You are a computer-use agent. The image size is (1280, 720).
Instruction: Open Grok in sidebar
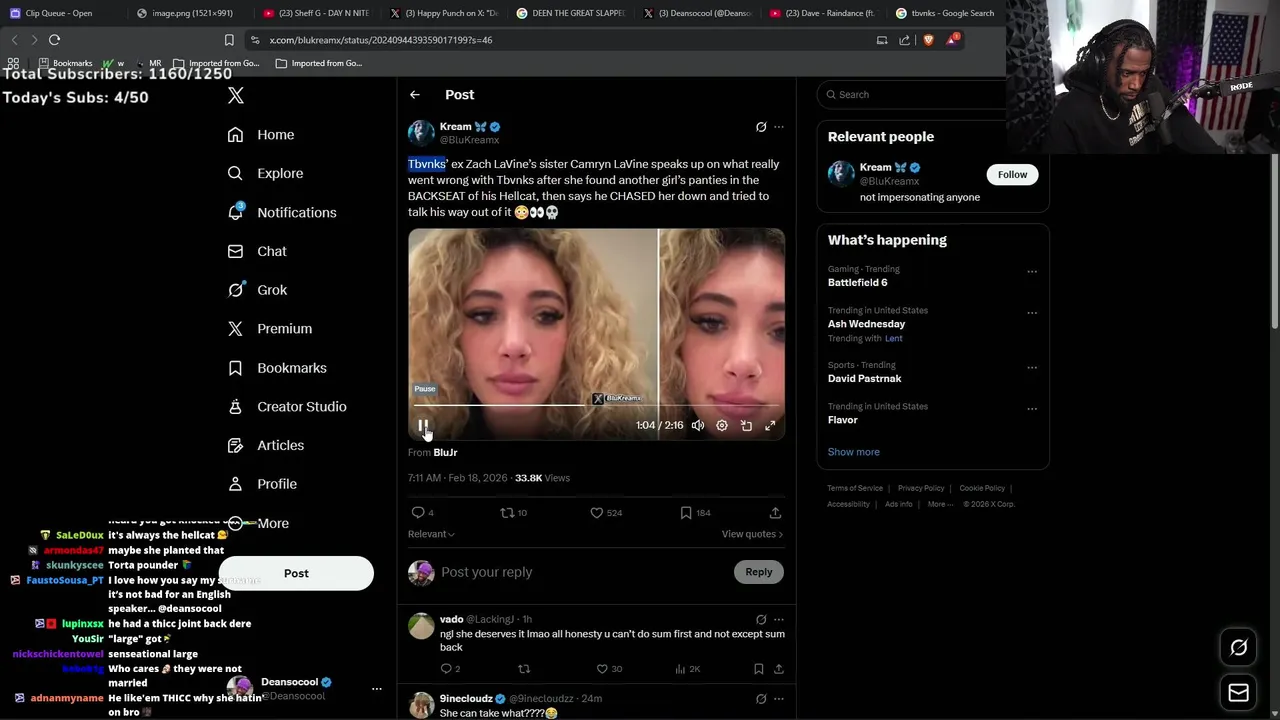(257, 290)
